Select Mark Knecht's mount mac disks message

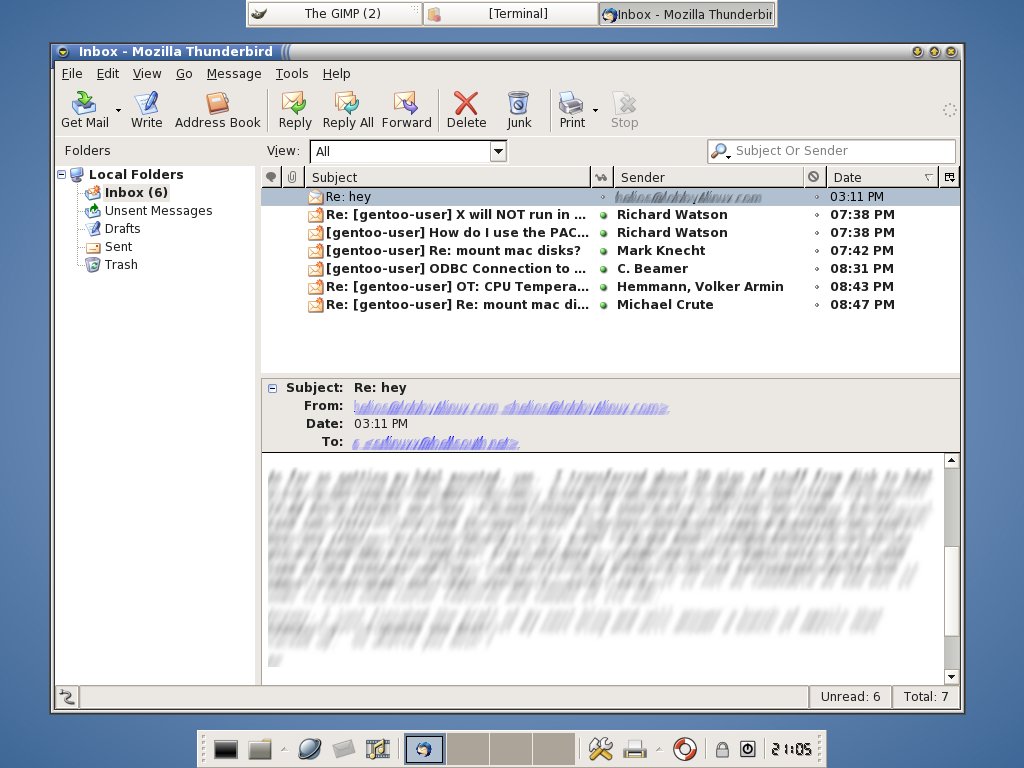[x=610, y=251]
